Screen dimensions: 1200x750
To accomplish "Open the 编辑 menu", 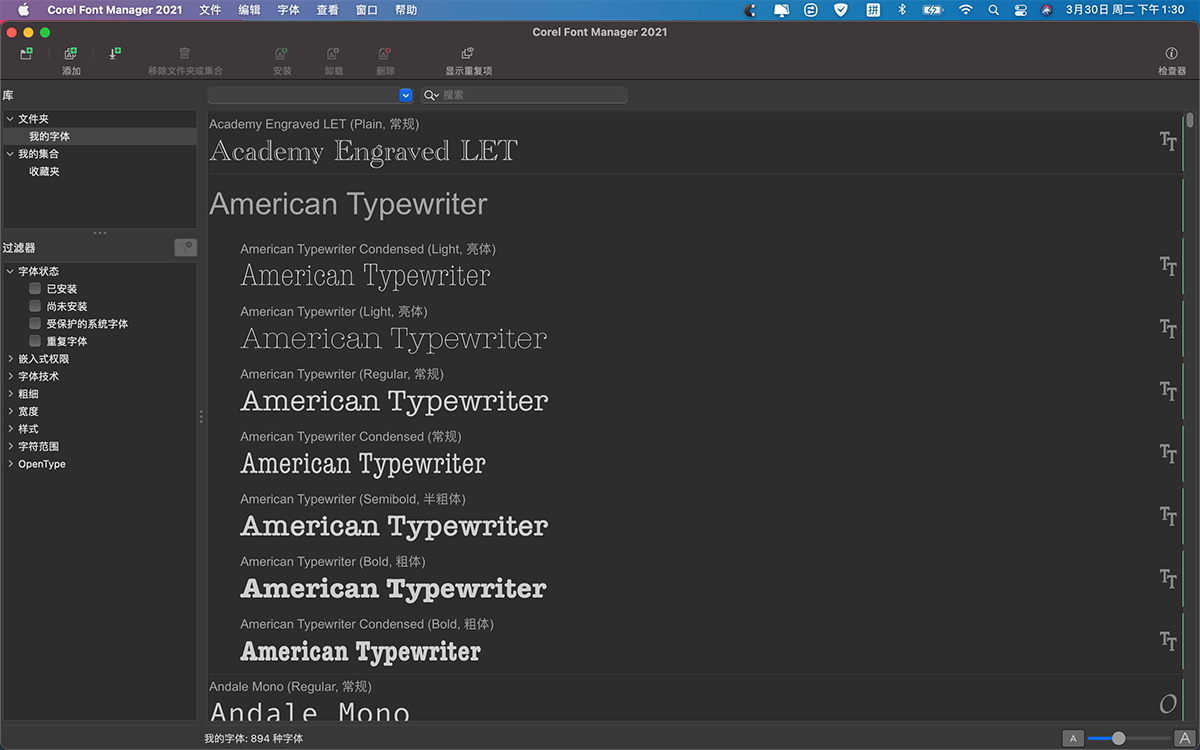I will (249, 9).
